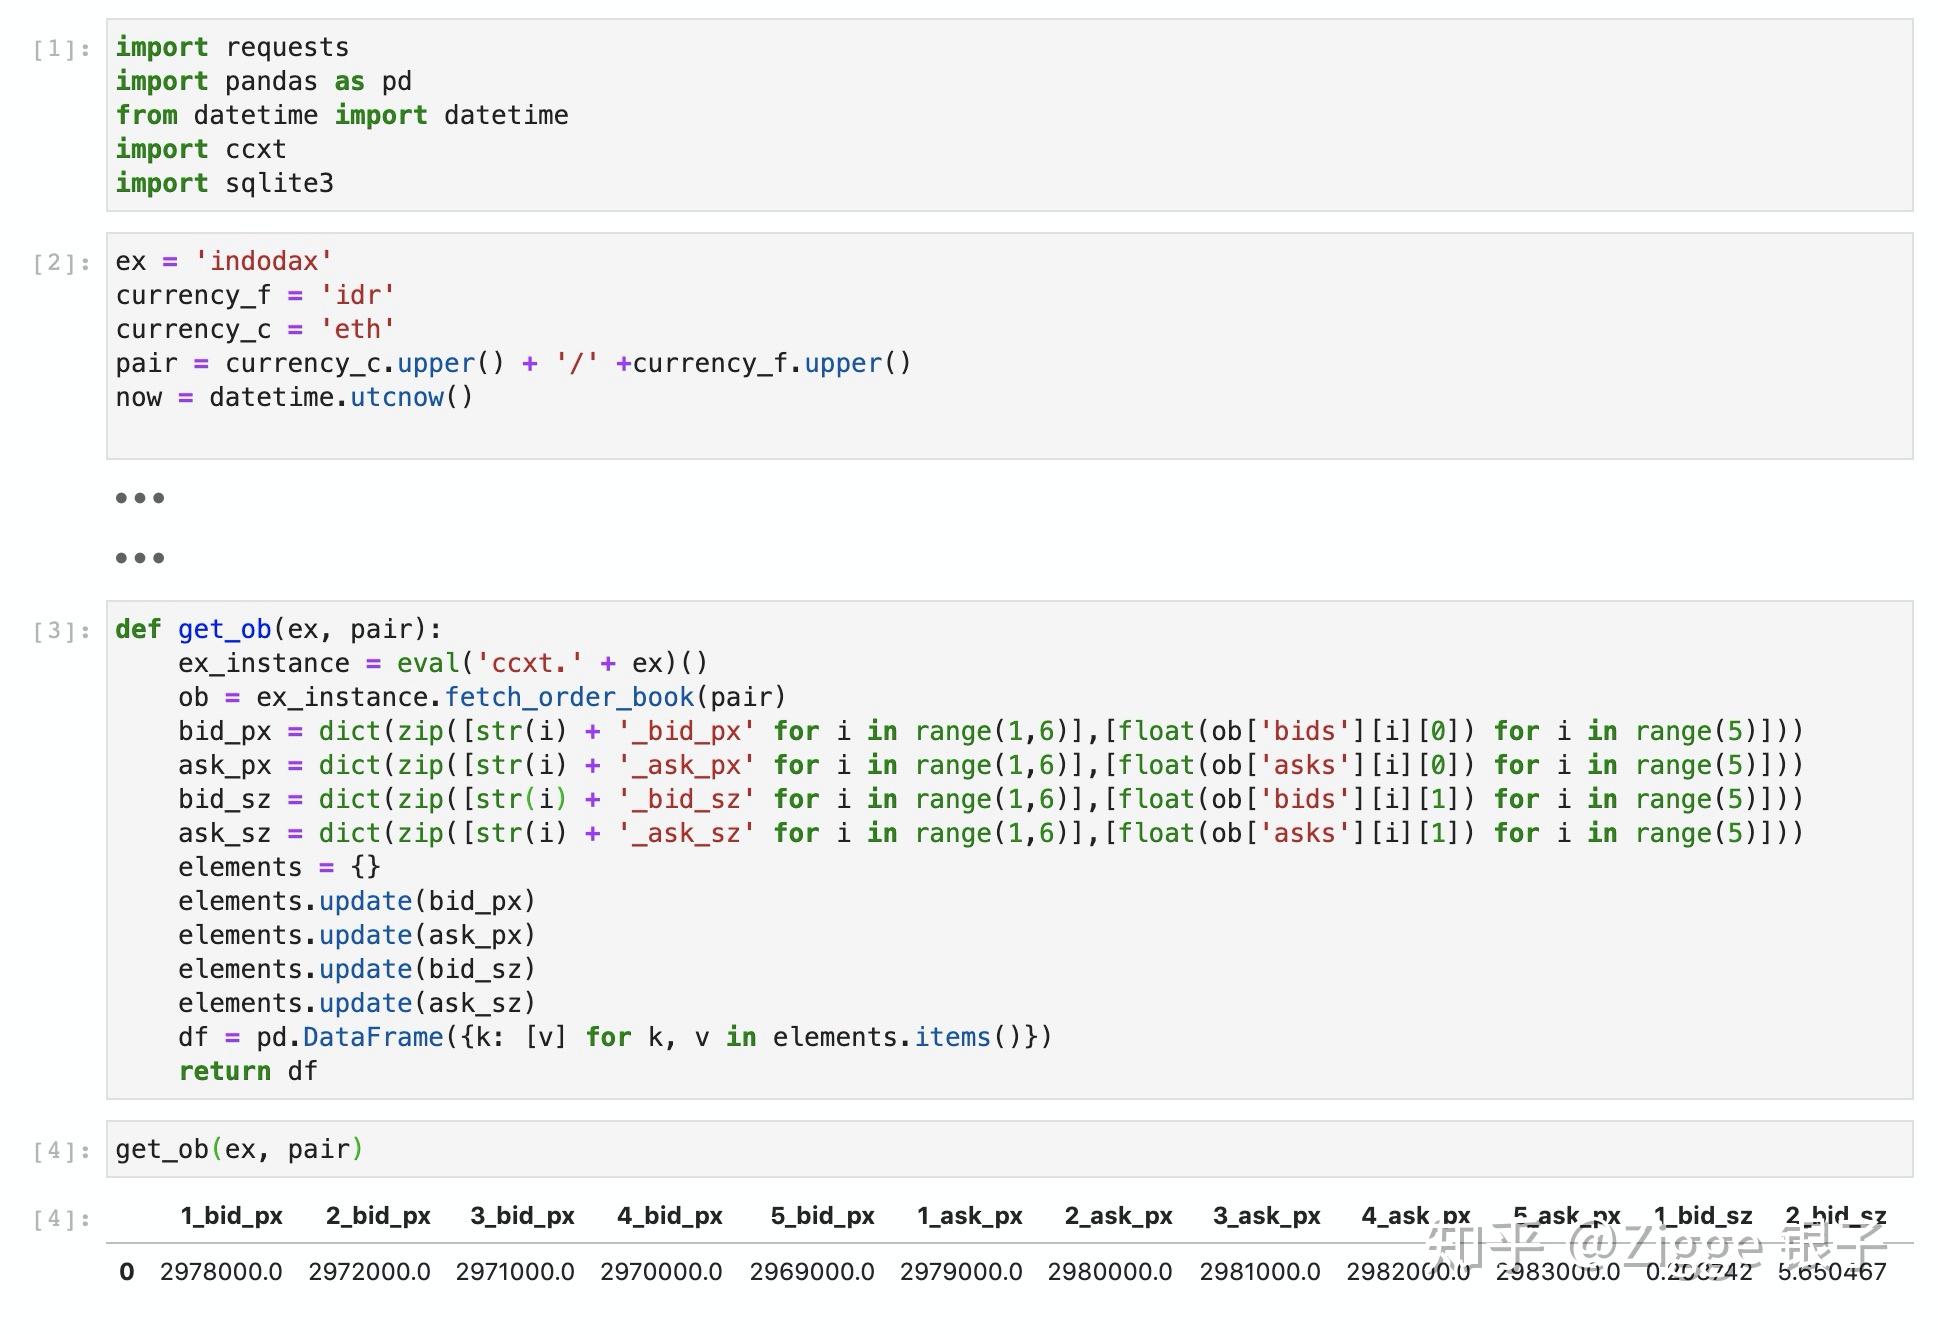Click the 1_bid_px column header
This screenshot has height=1334, width=1938.
point(231,1216)
